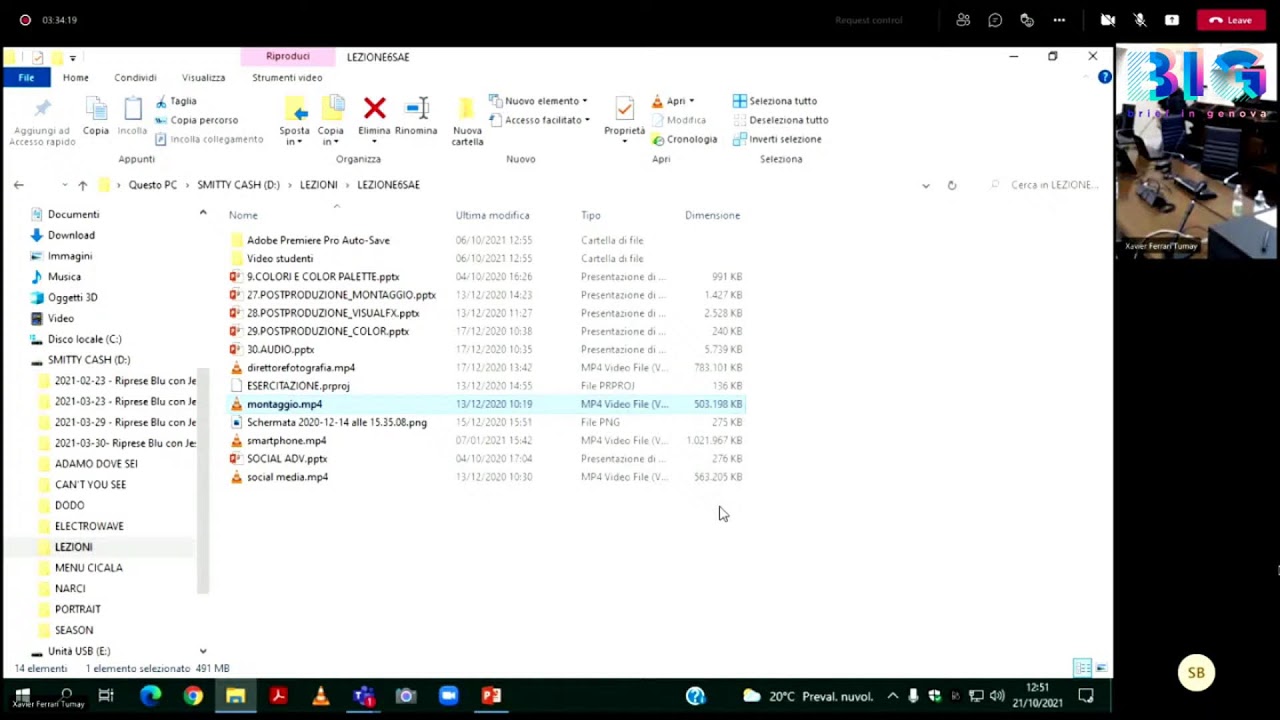Click the Cerca in LEZIONE search box
The image size is (1280, 720).
[x=1048, y=185]
